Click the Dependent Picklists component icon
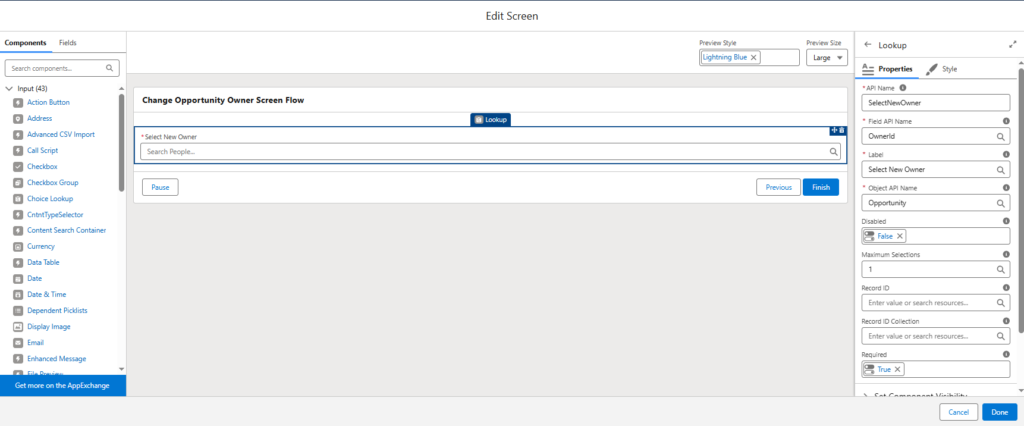 tap(18, 310)
